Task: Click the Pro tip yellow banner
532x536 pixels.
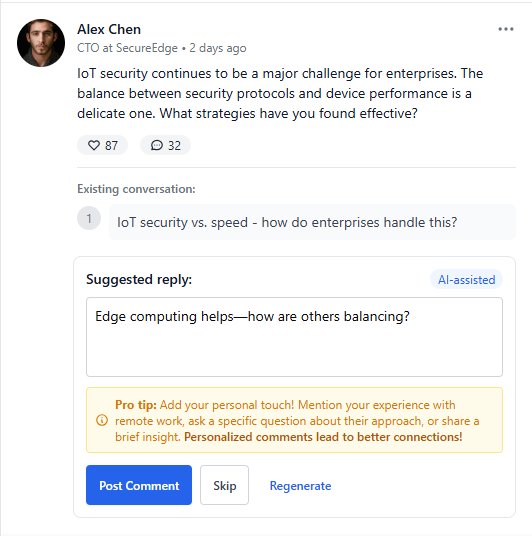Action: [294, 420]
